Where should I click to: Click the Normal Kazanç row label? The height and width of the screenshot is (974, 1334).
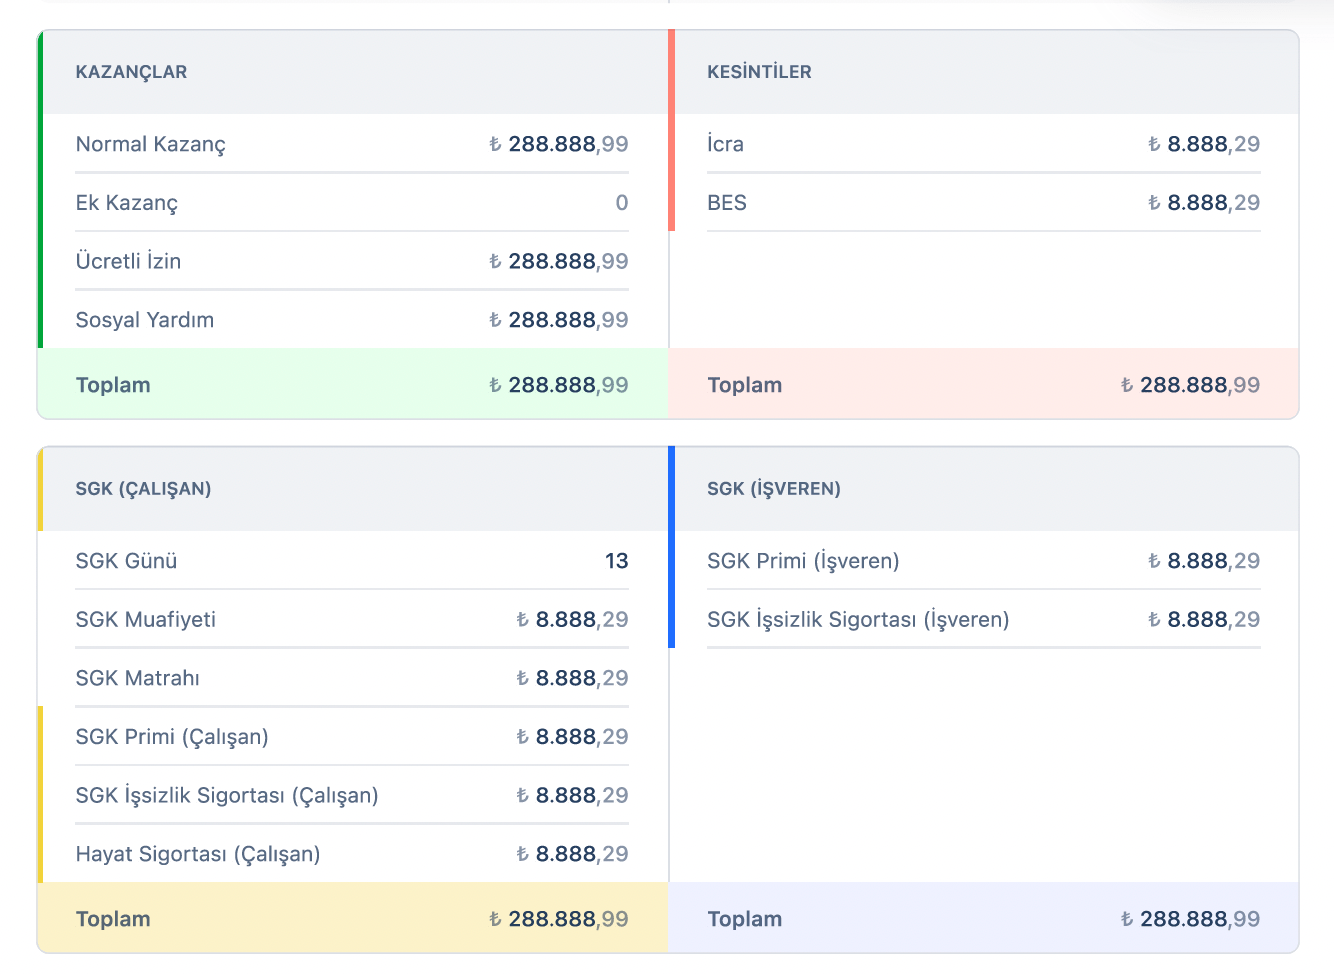point(150,144)
